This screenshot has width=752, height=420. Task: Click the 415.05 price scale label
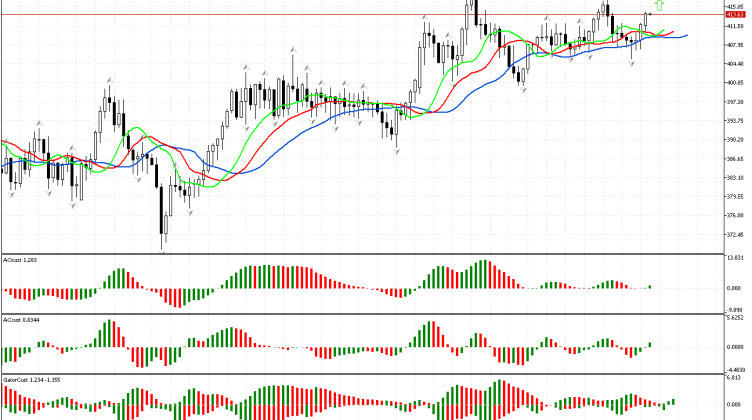[x=735, y=7]
